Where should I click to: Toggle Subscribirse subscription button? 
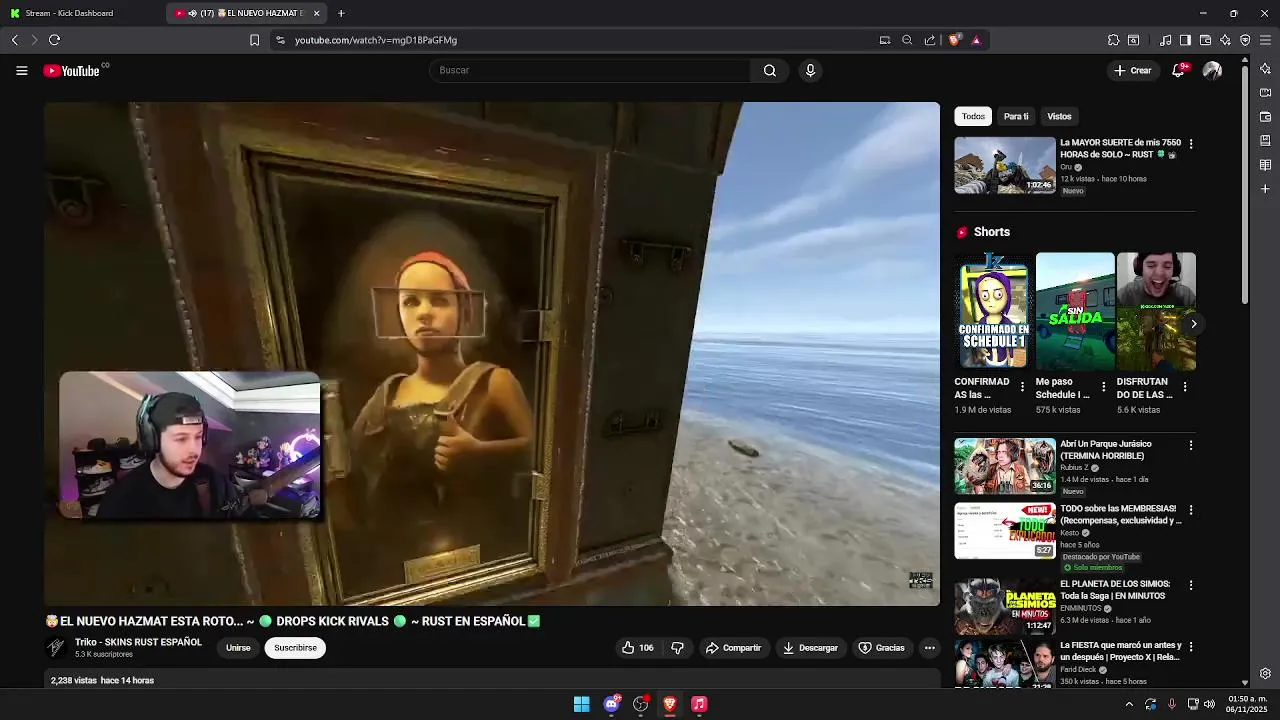(x=295, y=648)
